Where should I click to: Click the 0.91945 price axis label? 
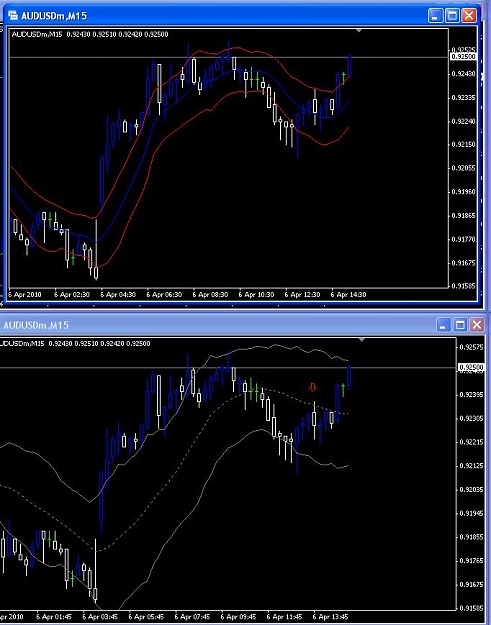(x=471, y=513)
